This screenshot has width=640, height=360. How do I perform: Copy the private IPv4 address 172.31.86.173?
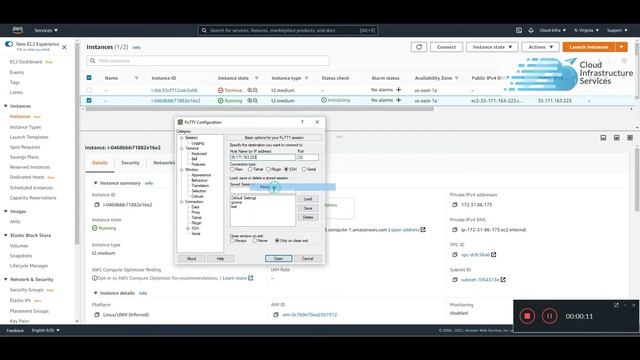pos(455,204)
